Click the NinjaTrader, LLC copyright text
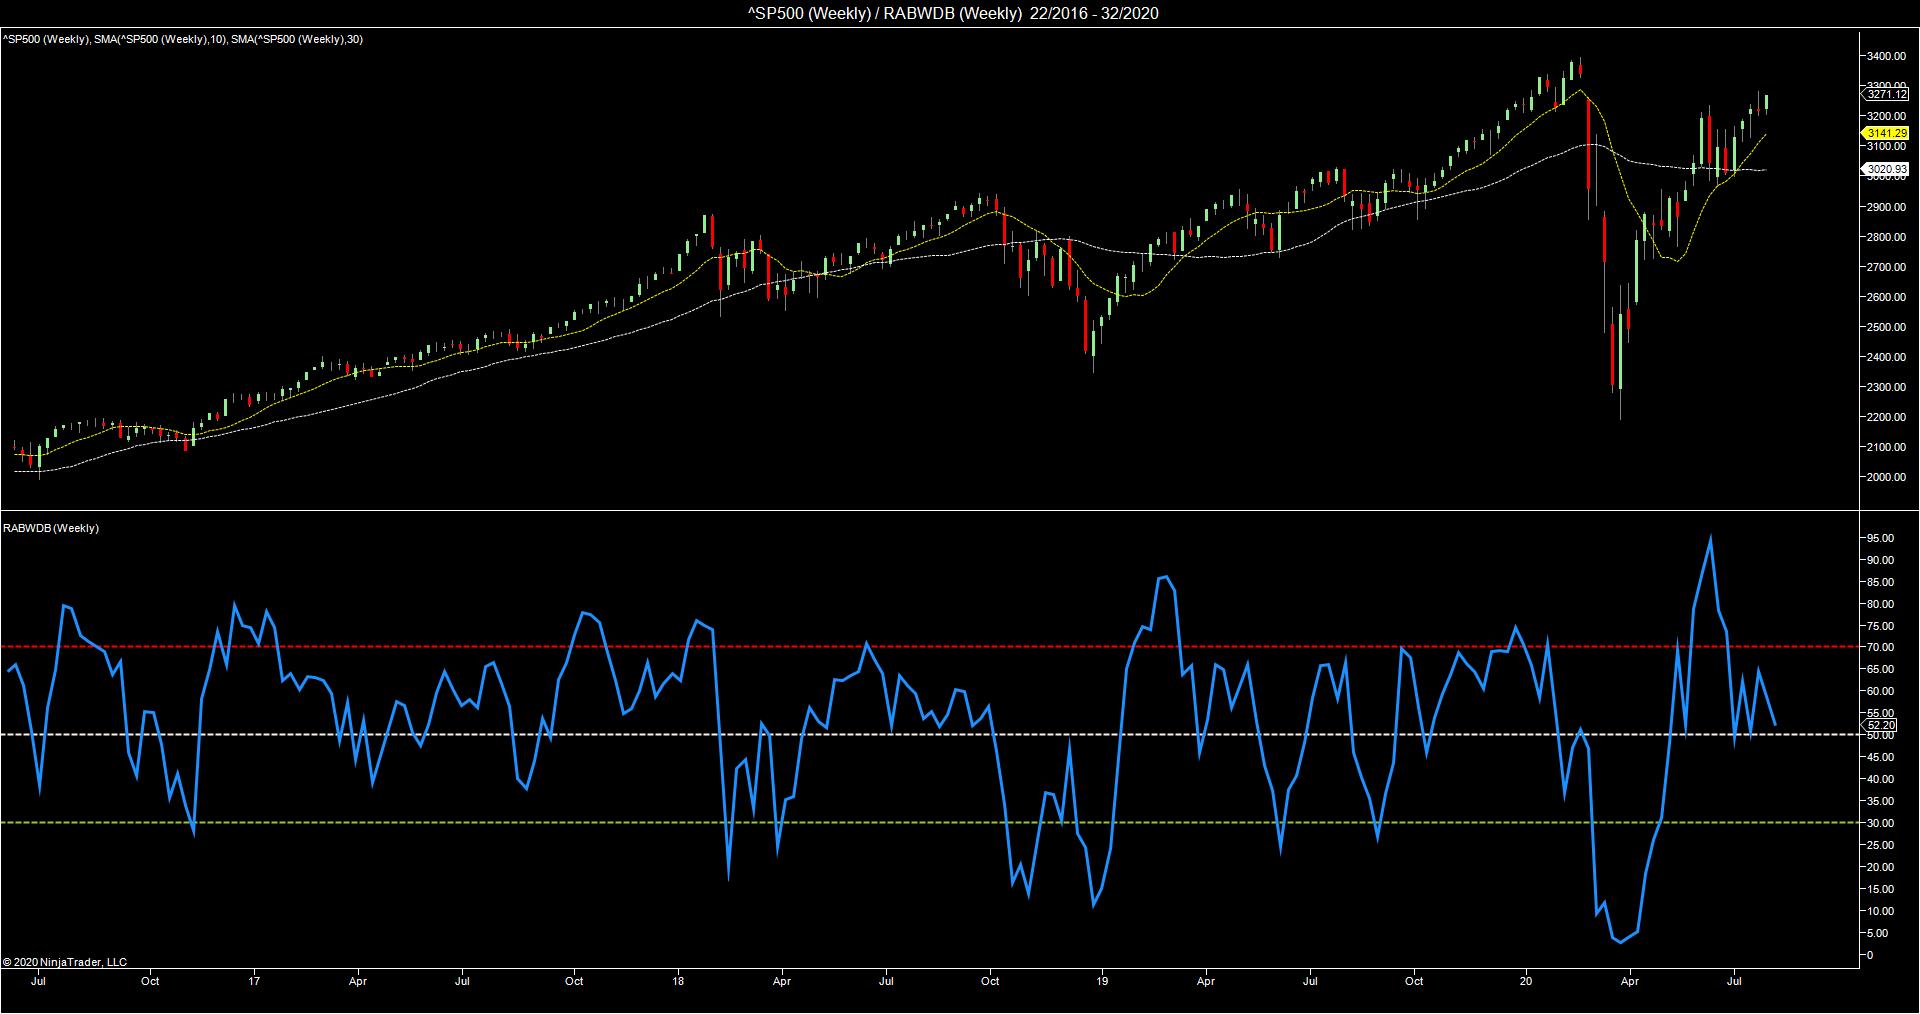Screen dimensions: 1920x1014 pyautogui.click(x=65, y=962)
